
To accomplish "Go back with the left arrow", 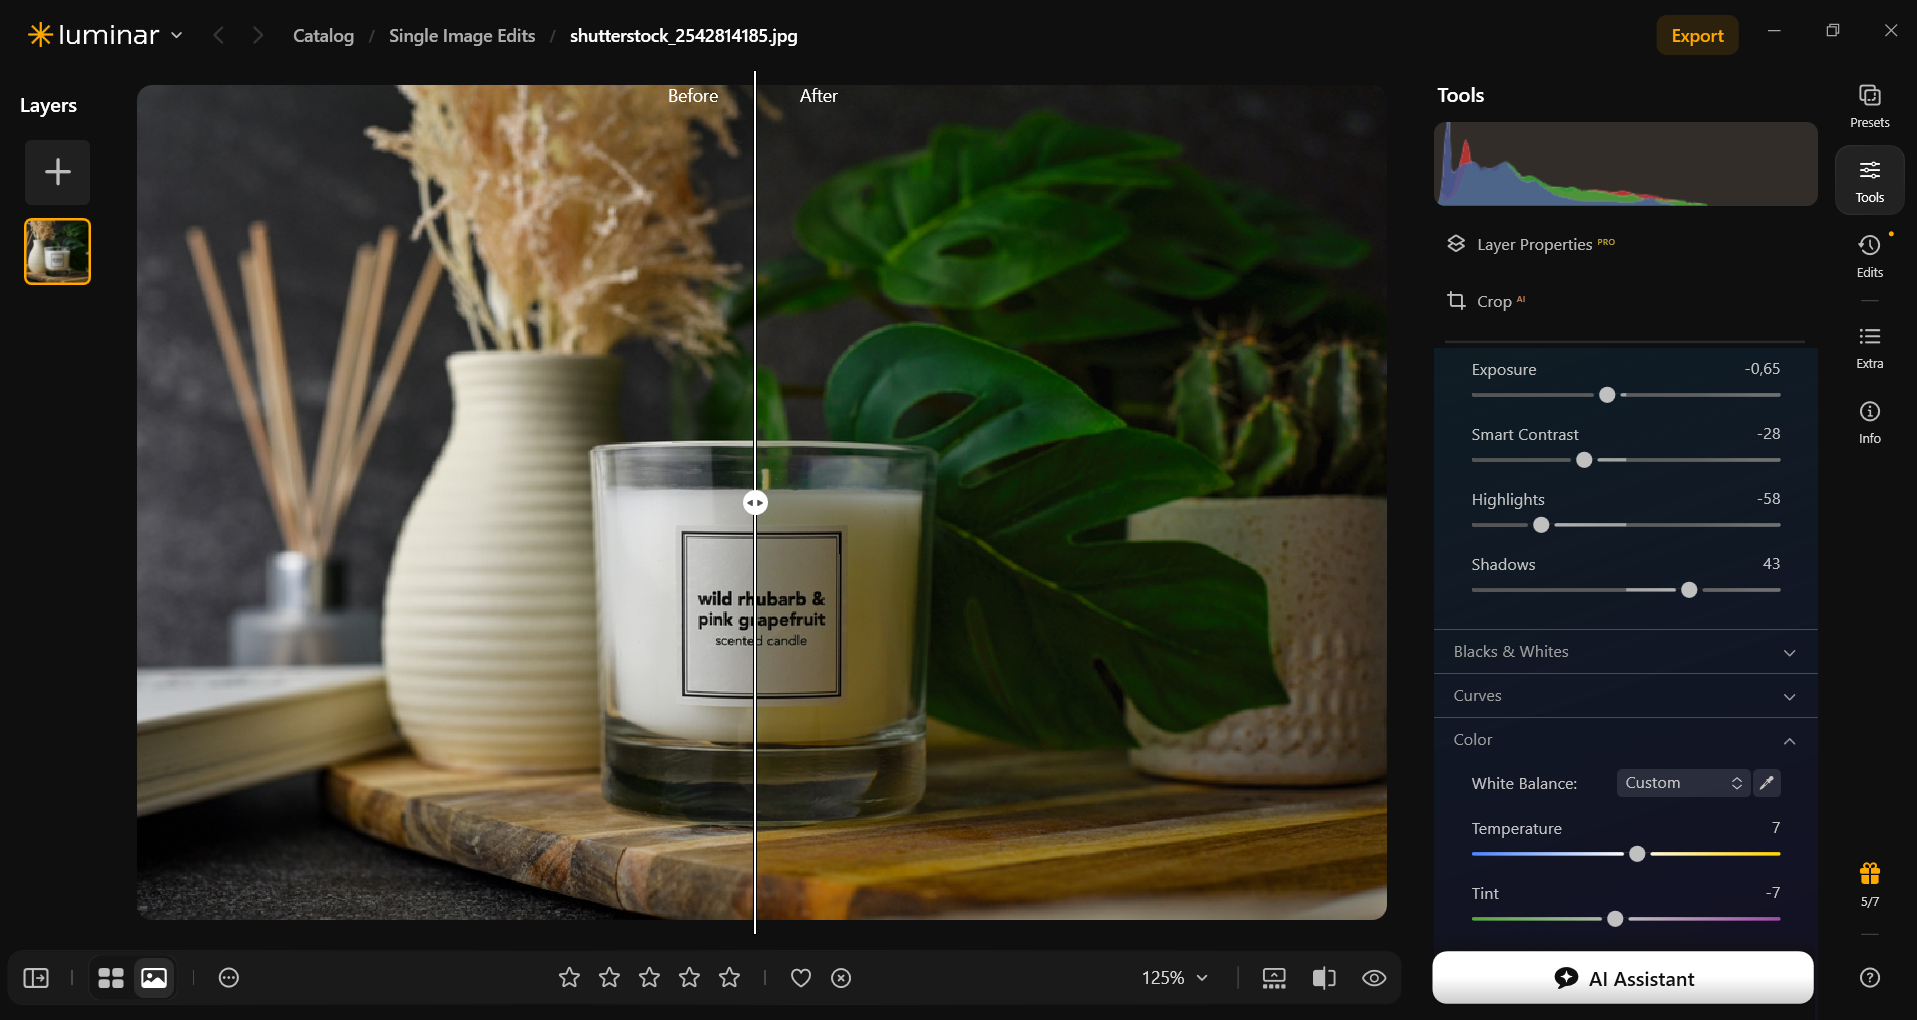I will coord(218,36).
